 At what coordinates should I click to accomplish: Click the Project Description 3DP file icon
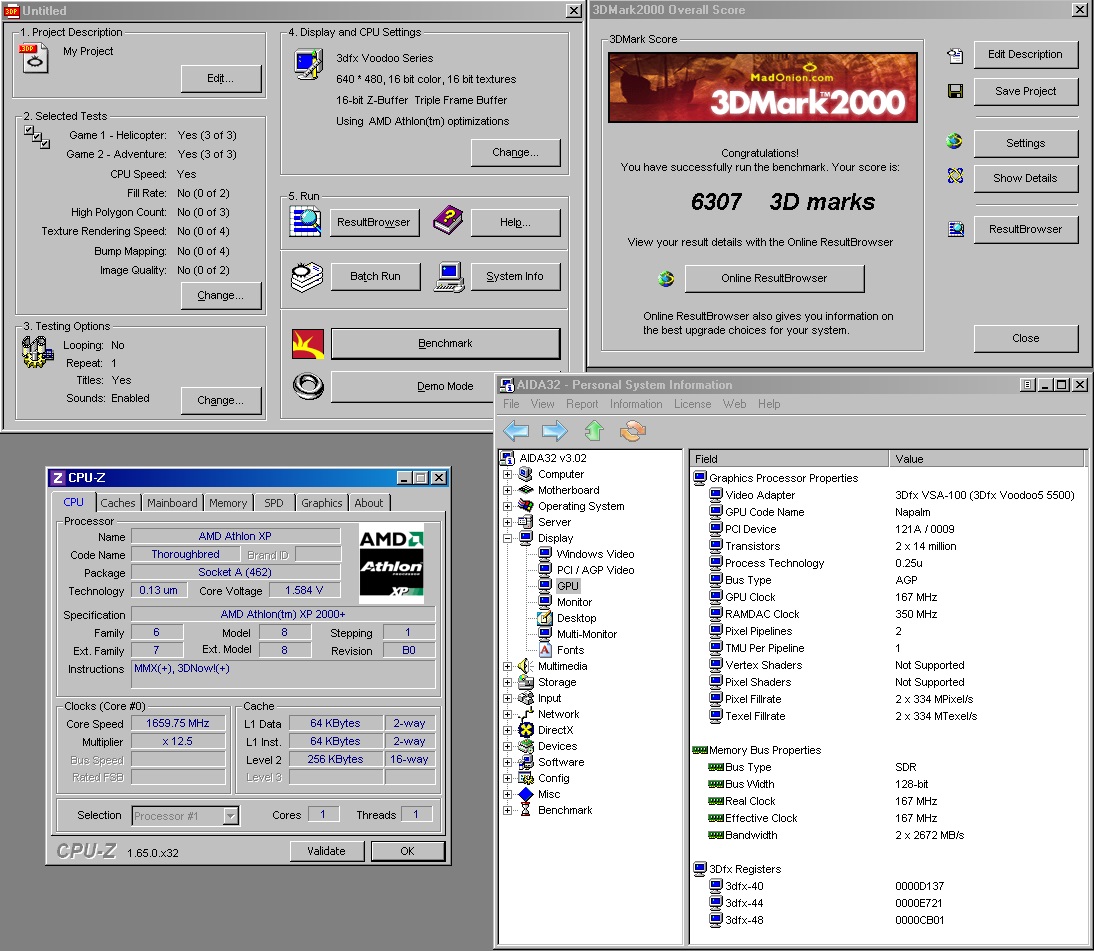(33, 58)
